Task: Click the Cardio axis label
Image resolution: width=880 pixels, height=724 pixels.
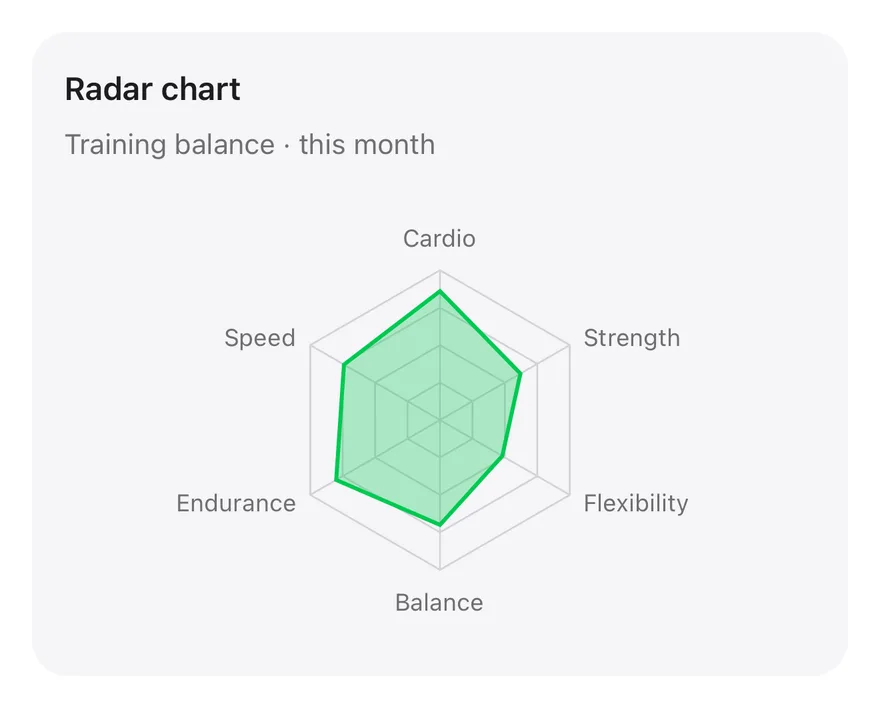Action: pos(439,239)
